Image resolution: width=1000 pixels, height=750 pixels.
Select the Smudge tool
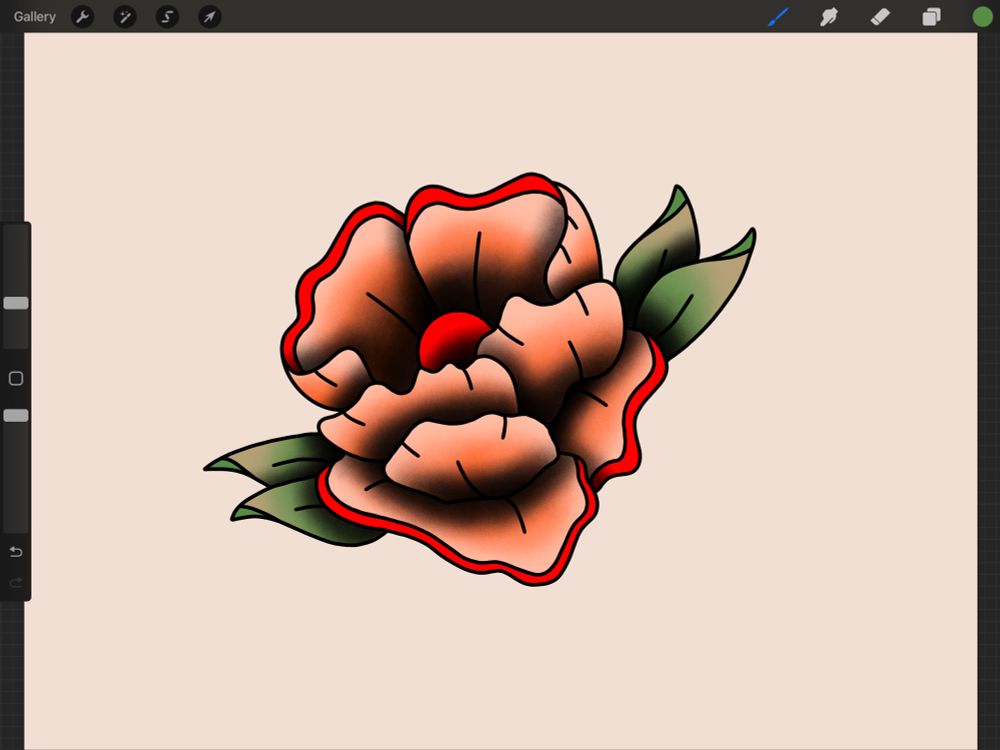(828, 17)
